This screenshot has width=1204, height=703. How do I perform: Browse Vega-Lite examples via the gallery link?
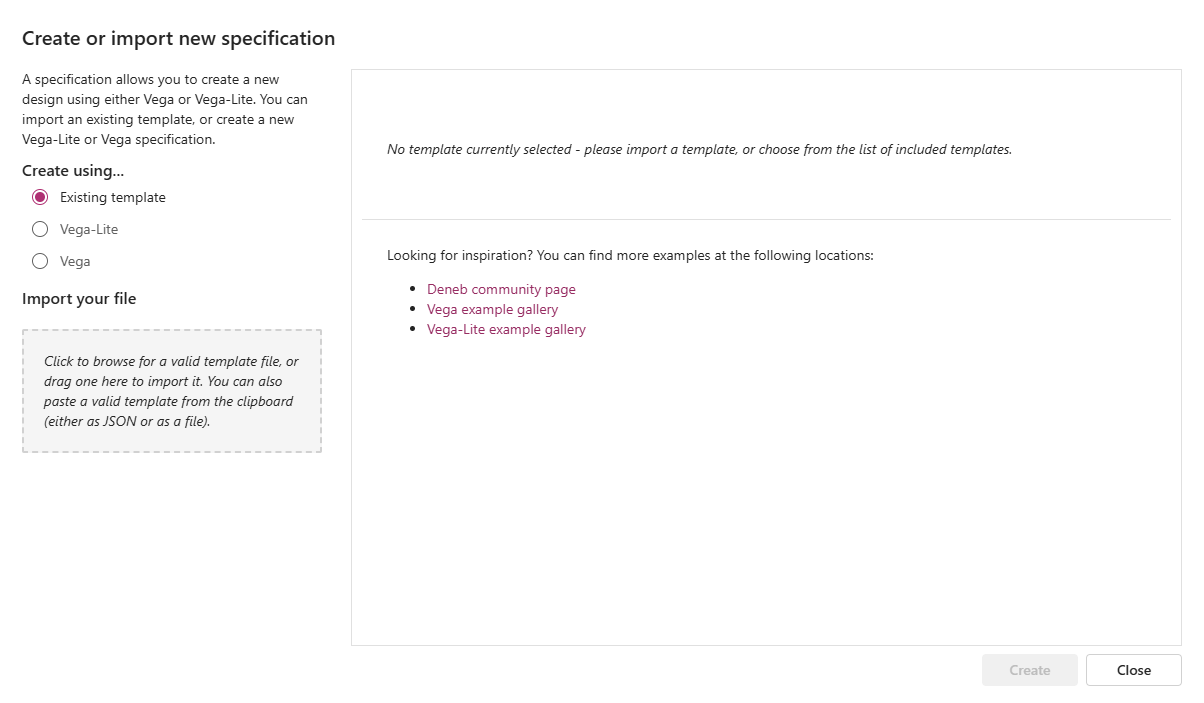click(x=506, y=329)
